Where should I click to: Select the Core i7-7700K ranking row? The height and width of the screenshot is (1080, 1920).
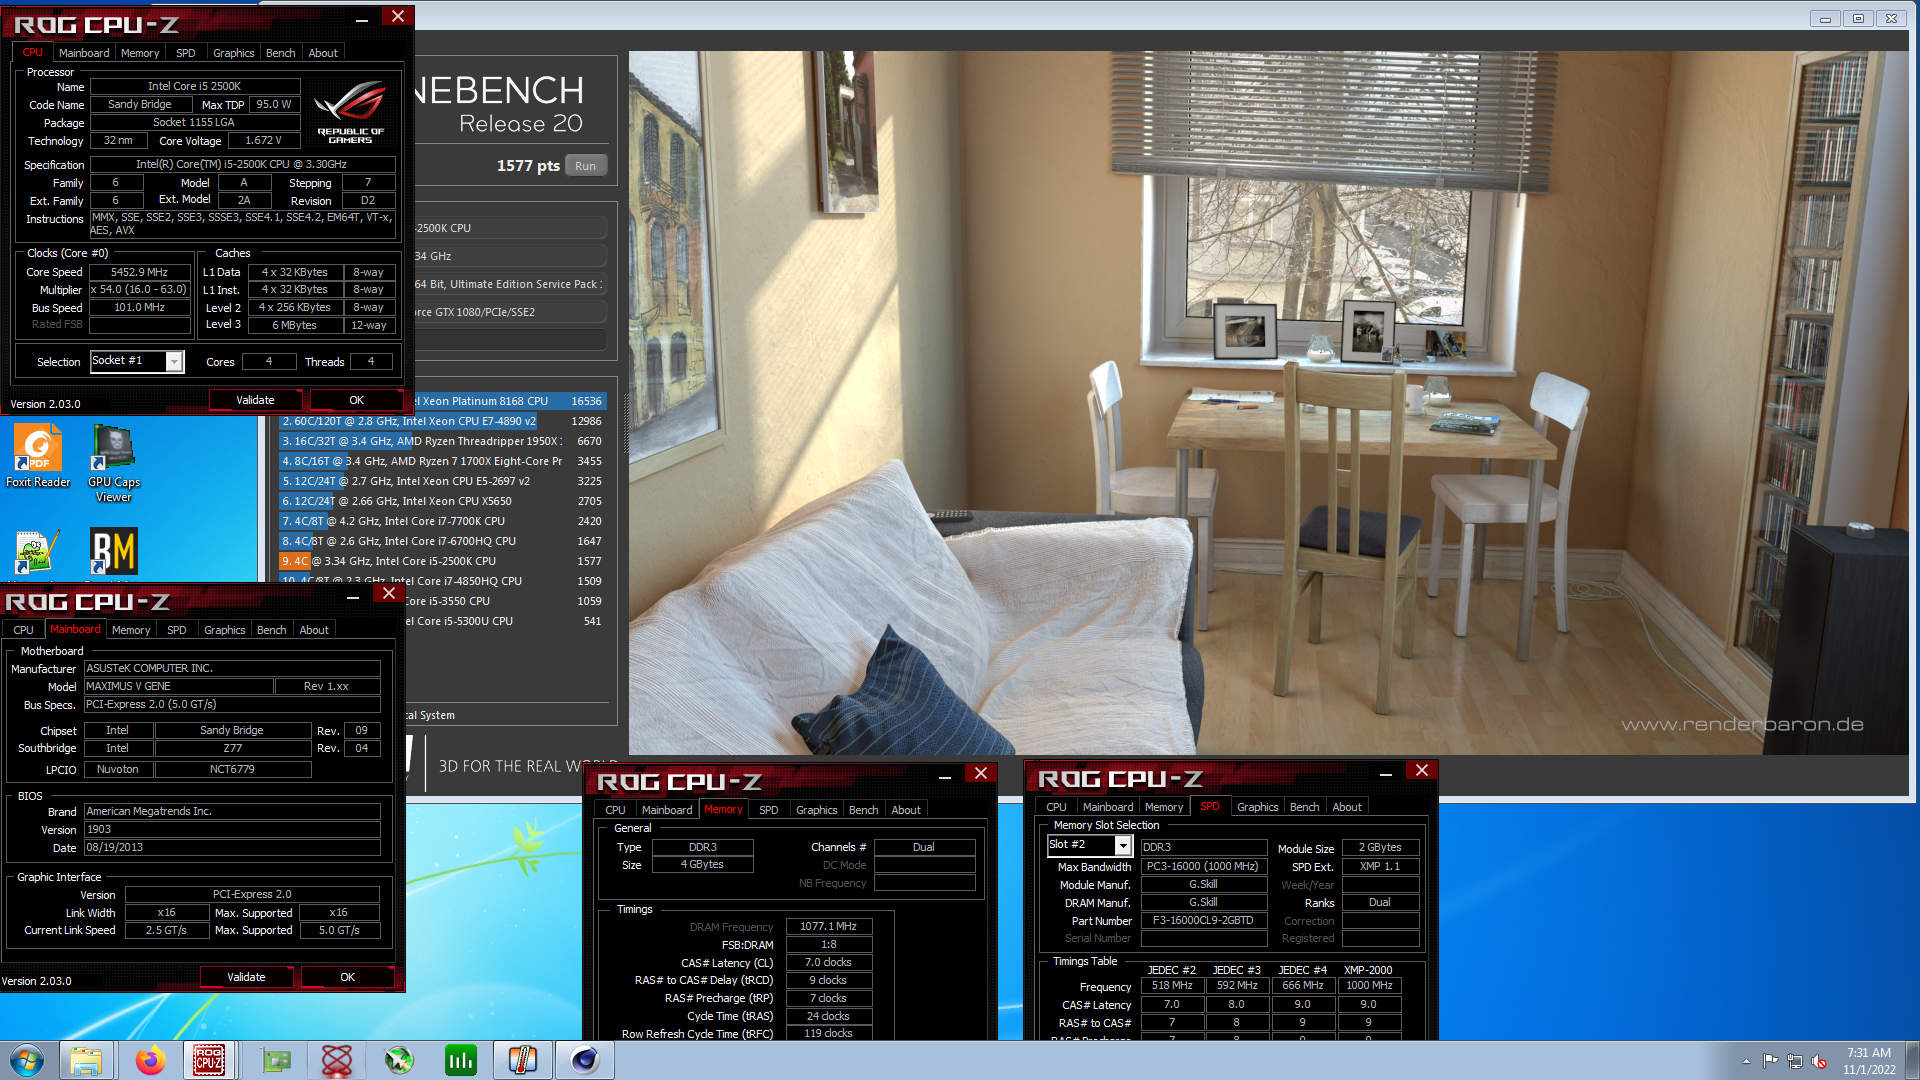click(x=443, y=521)
